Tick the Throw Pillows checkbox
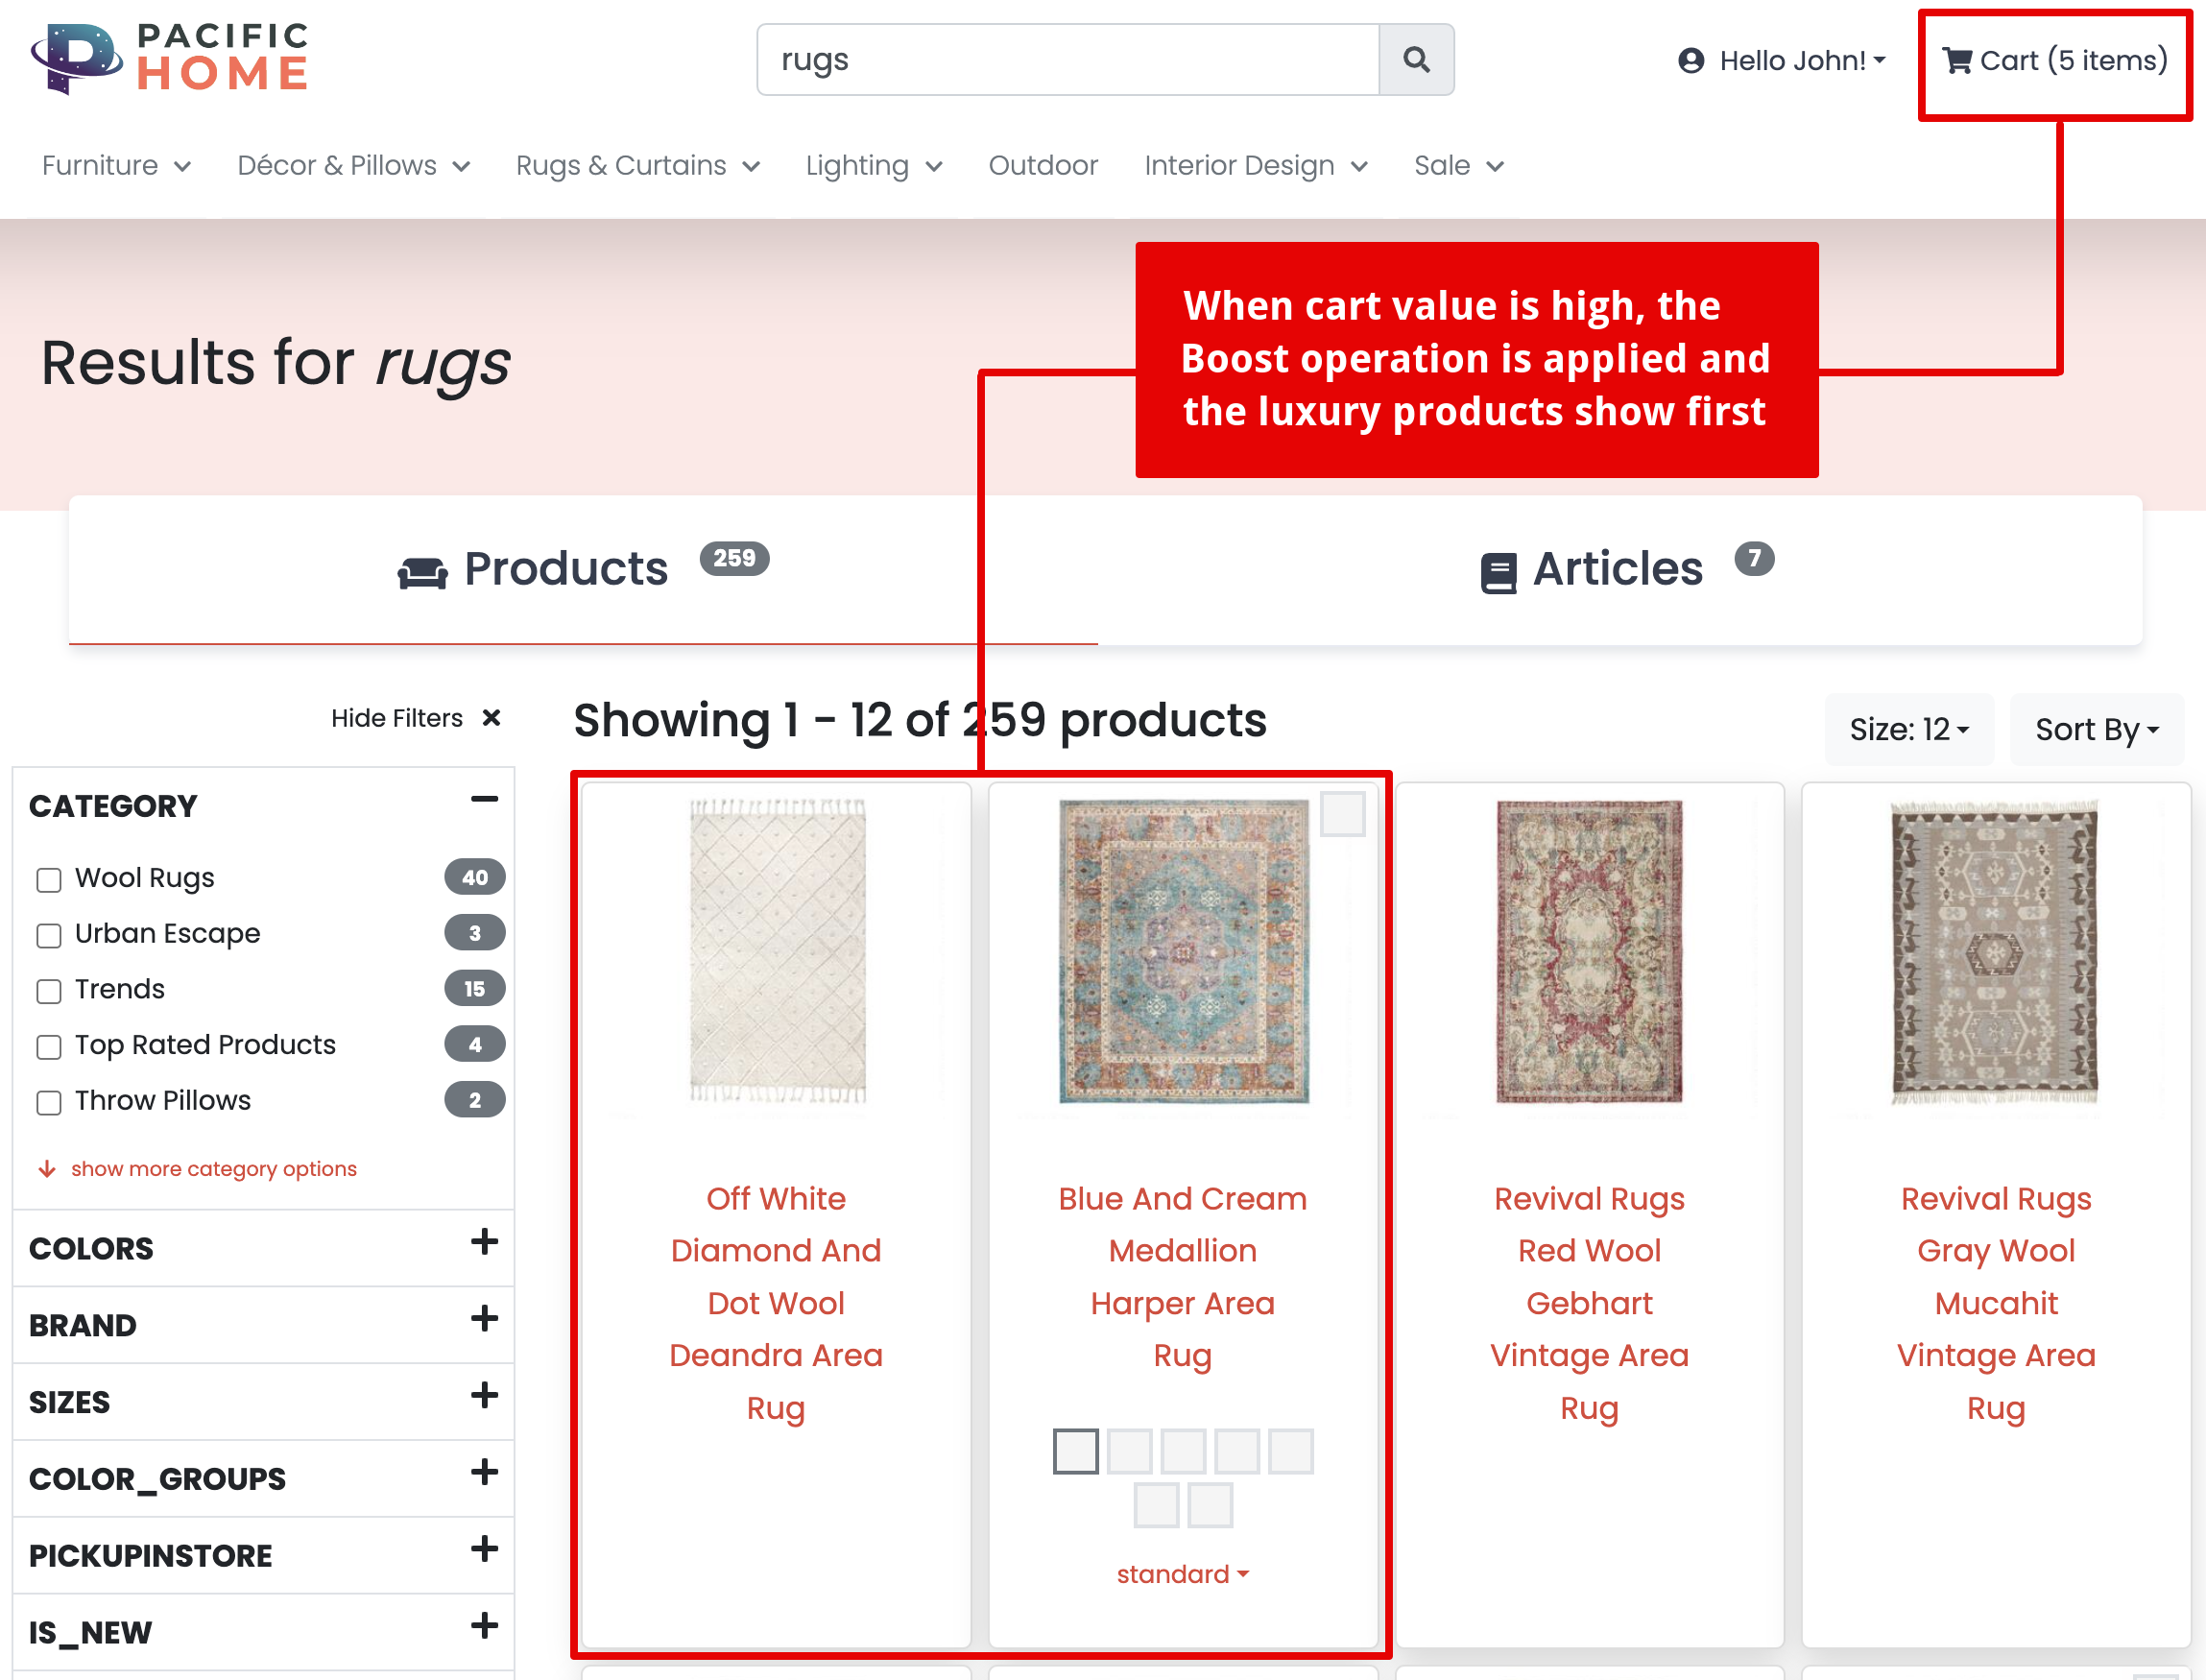Image resolution: width=2206 pixels, height=1680 pixels. [48, 1102]
